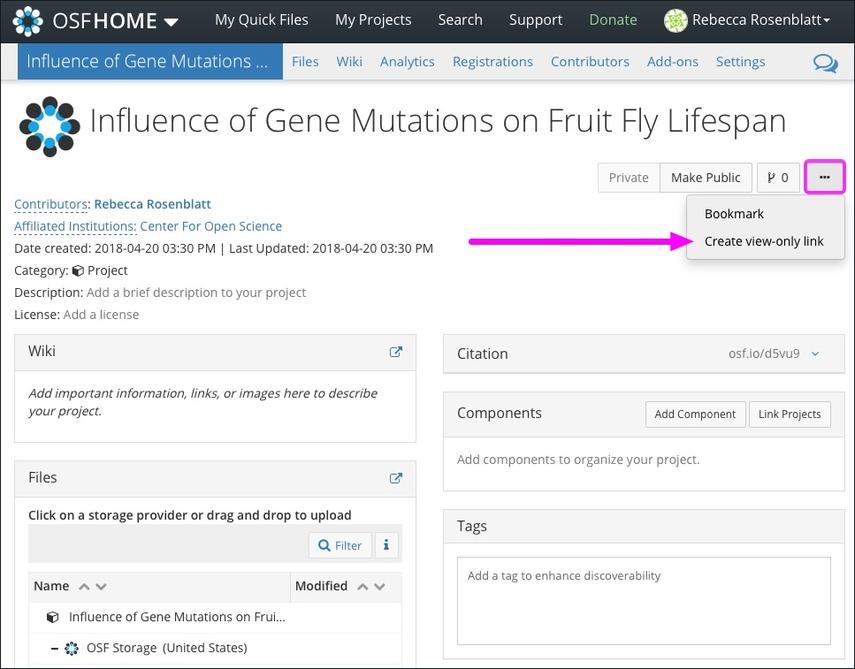Open the Rebecca Rosenblatt user menu

(760, 20)
